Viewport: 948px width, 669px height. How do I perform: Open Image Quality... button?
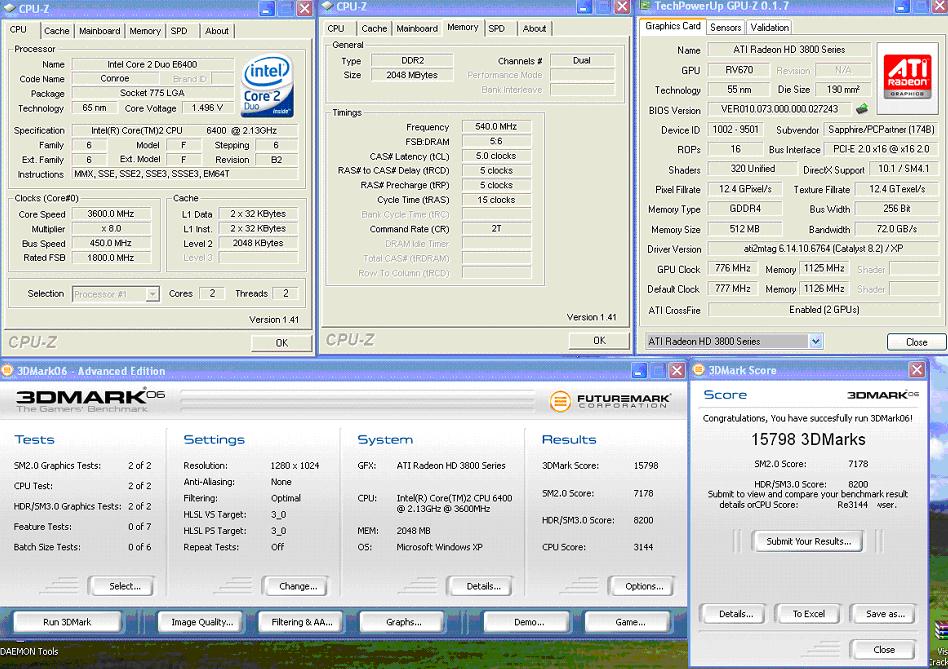(x=201, y=622)
